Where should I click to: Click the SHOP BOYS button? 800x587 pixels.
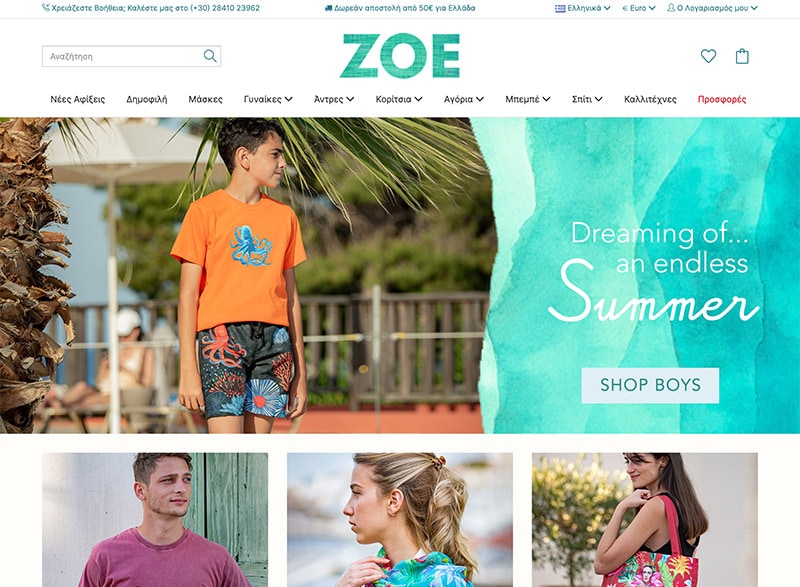pyautogui.click(x=650, y=385)
